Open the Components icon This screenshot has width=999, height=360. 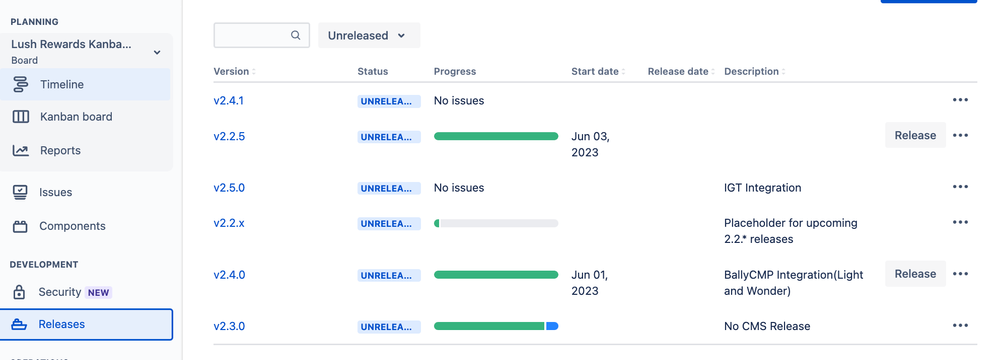pyautogui.click(x=20, y=226)
